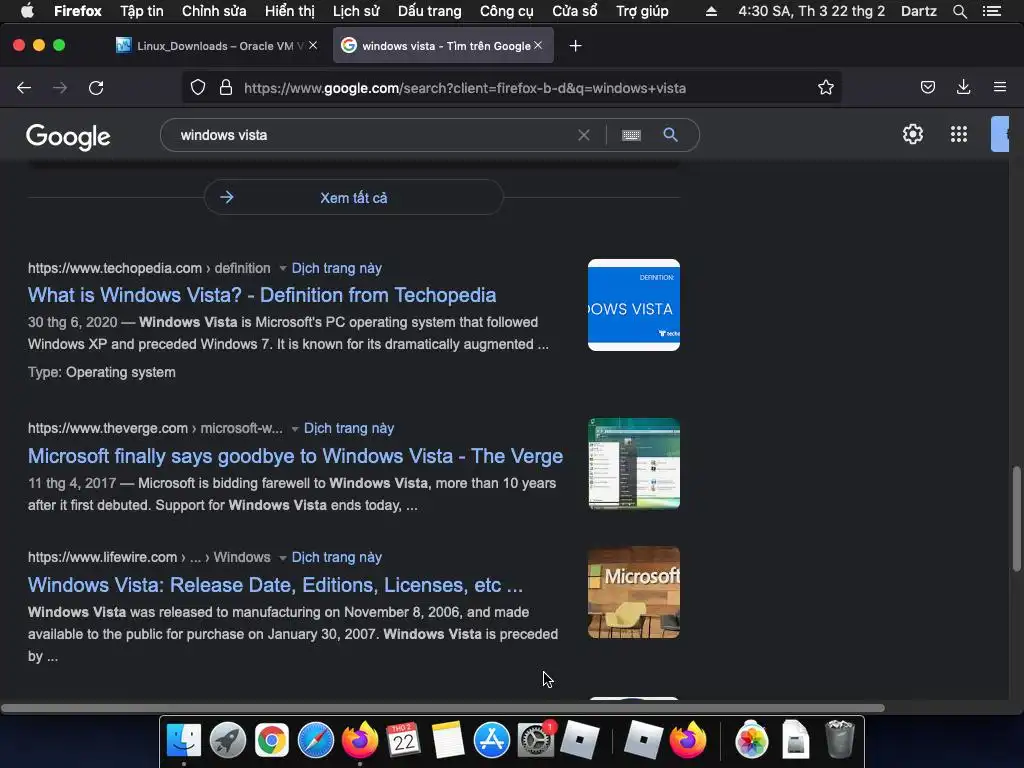This screenshot has height=768, width=1024.
Task: Open Google settings gear
Action: pos(913,134)
